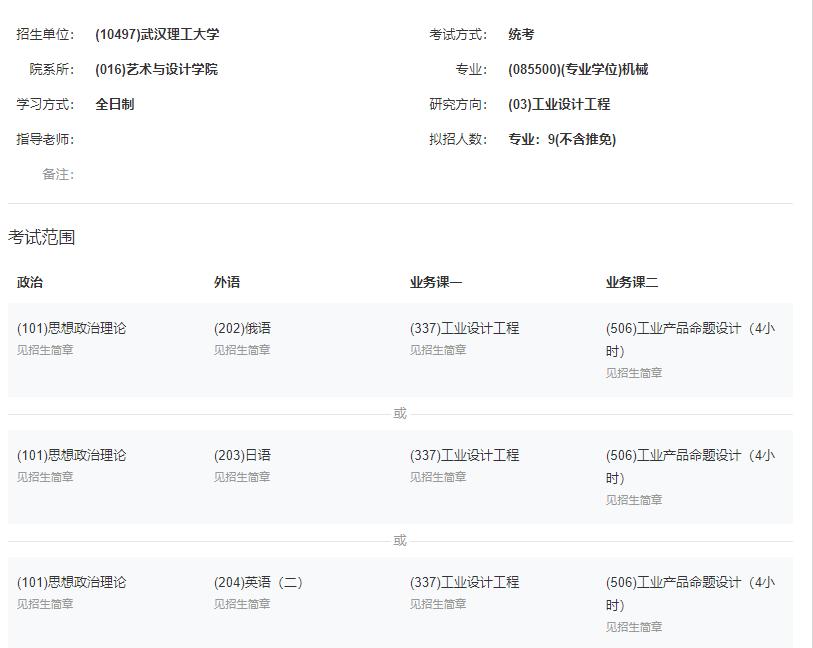This screenshot has height=648, width=813.
Task: Click the enrollment count 专业：9(不含推免)
Action: [562, 139]
